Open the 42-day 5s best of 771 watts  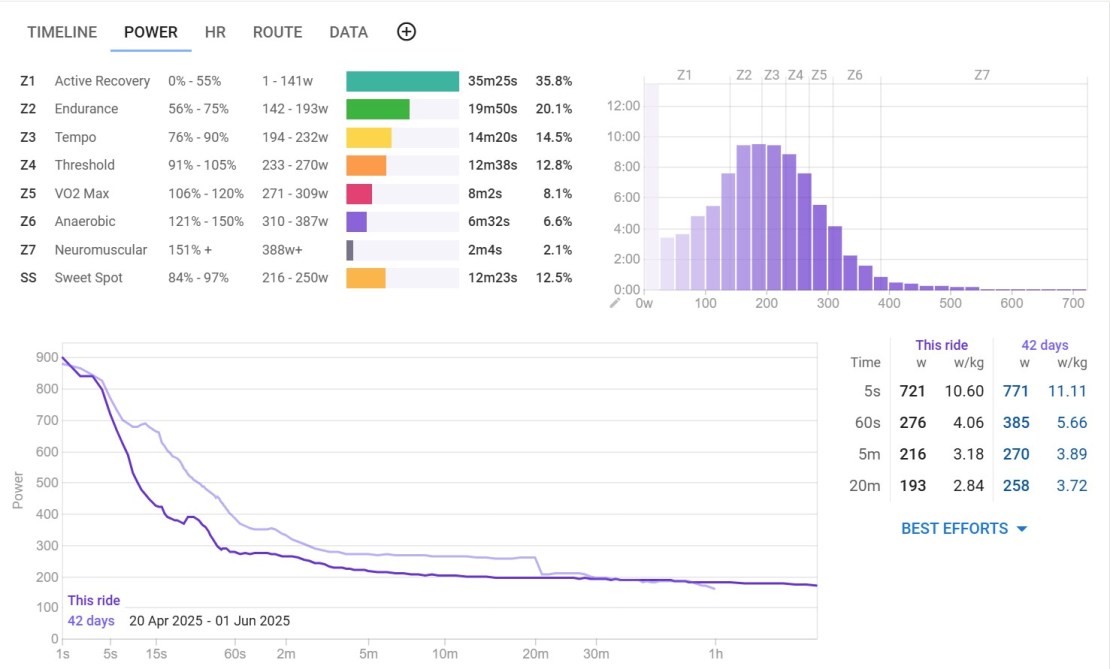click(x=1016, y=391)
